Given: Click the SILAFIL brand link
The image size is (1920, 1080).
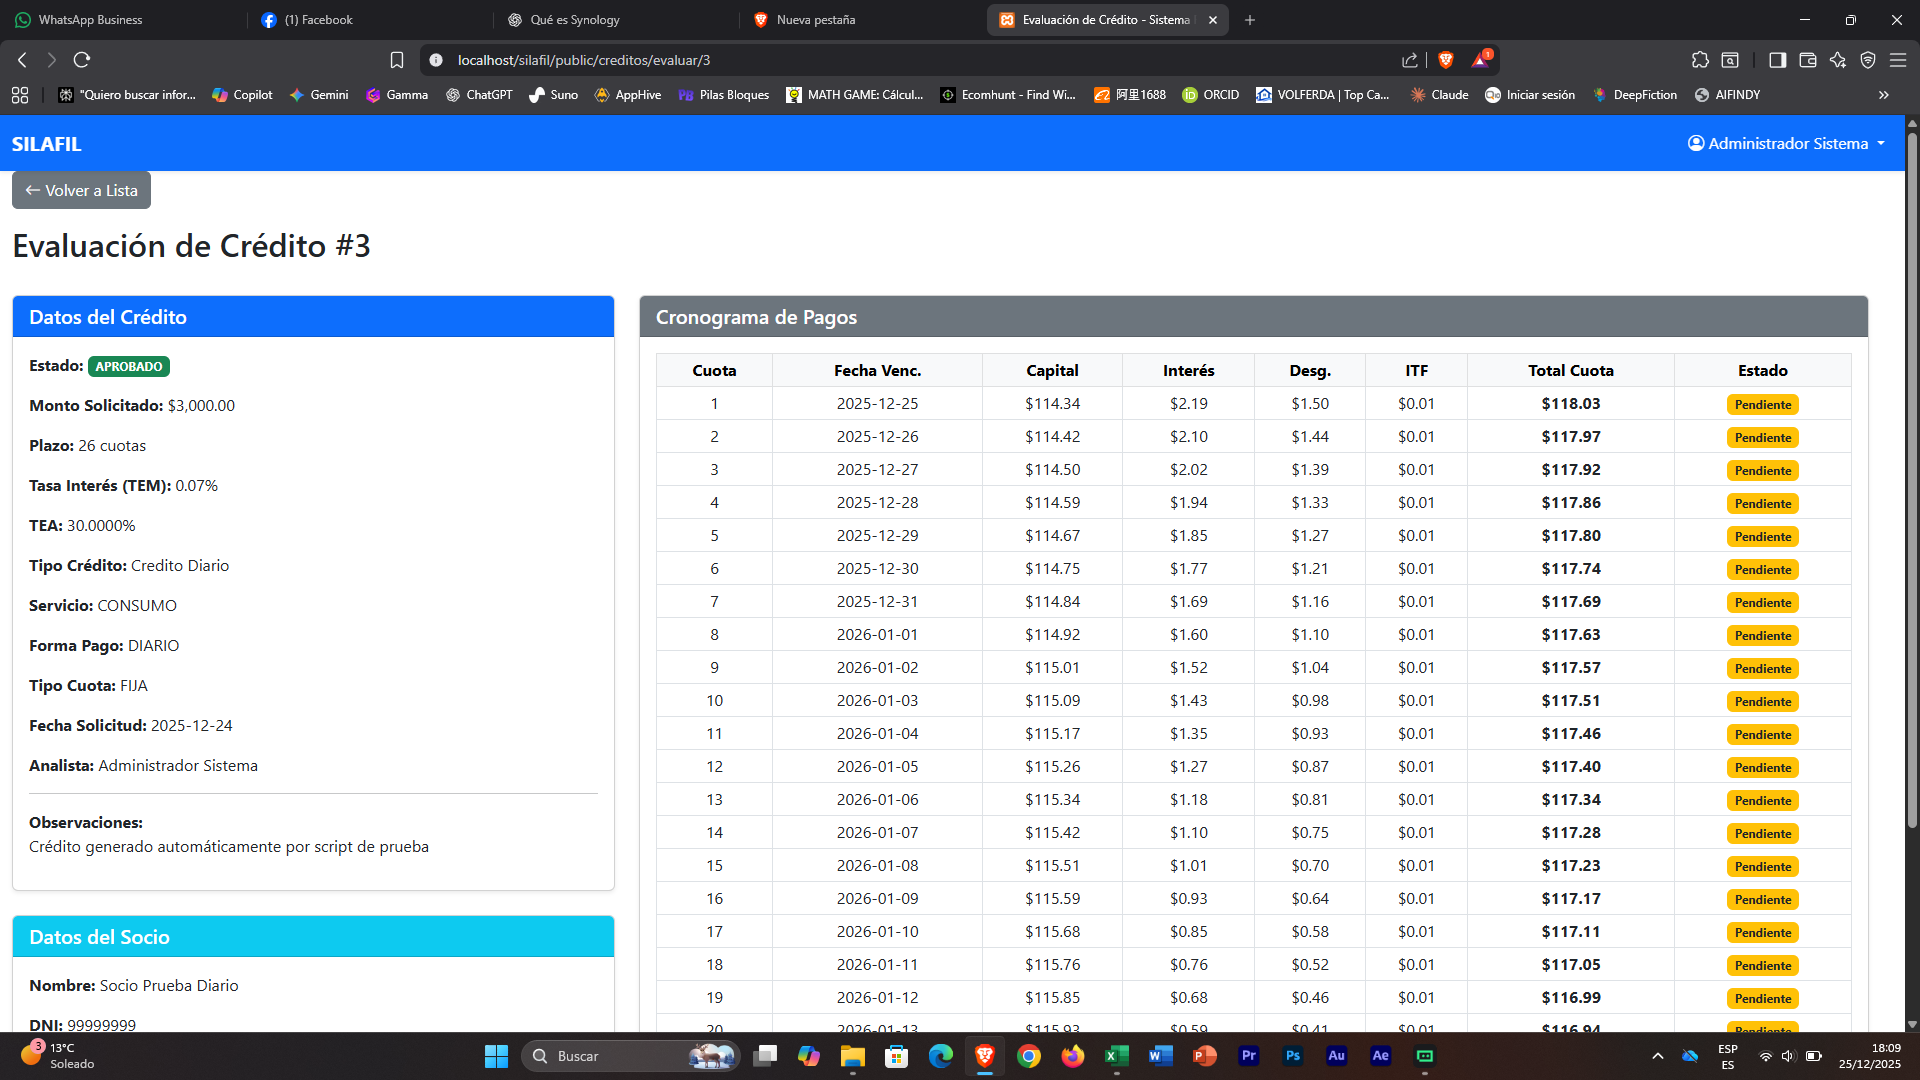Looking at the screenshot, I should click(x=46, y=144).
